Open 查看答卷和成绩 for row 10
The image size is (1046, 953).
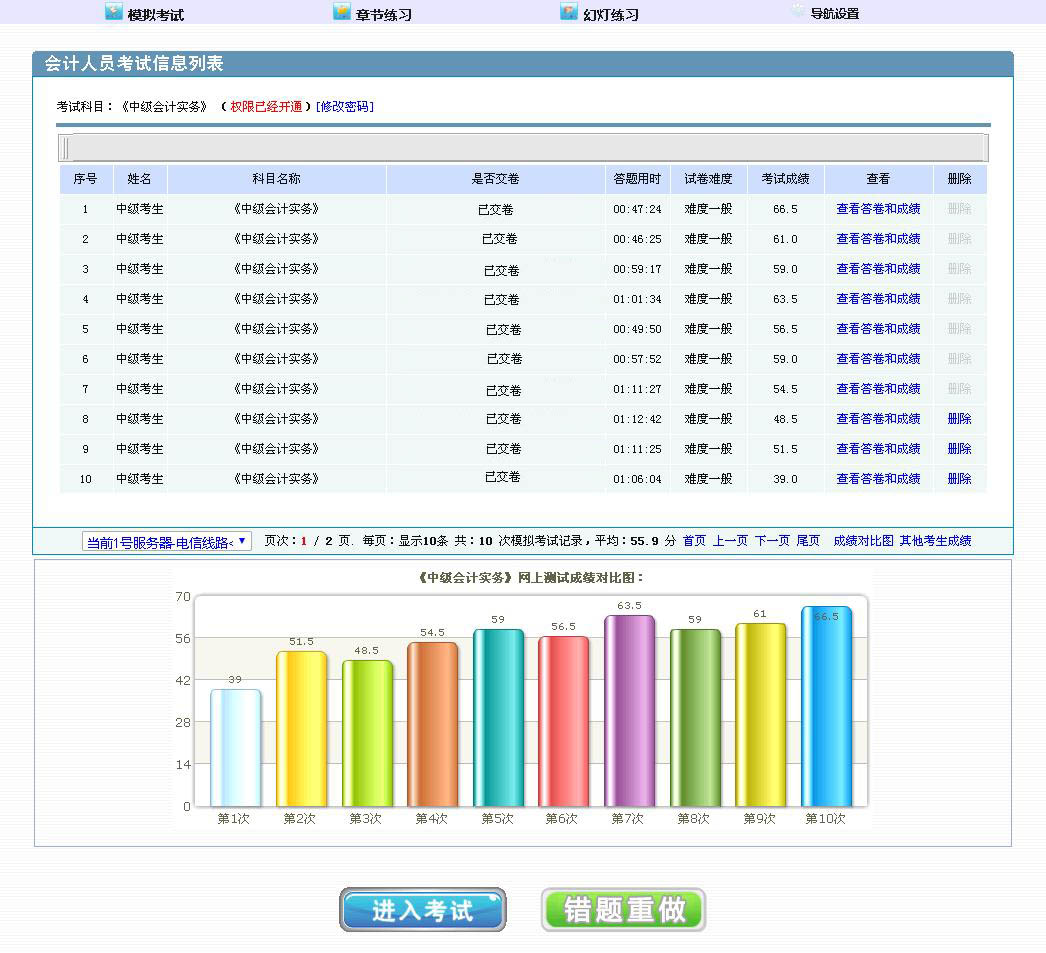pos(878,479)
